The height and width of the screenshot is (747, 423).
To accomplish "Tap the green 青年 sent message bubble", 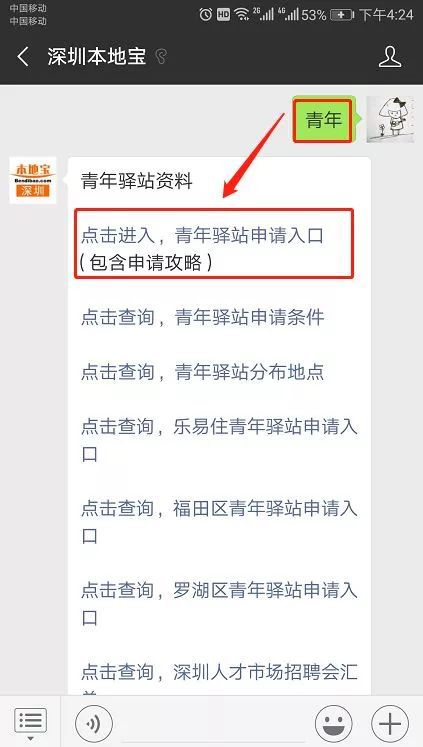I will point(323,121).
